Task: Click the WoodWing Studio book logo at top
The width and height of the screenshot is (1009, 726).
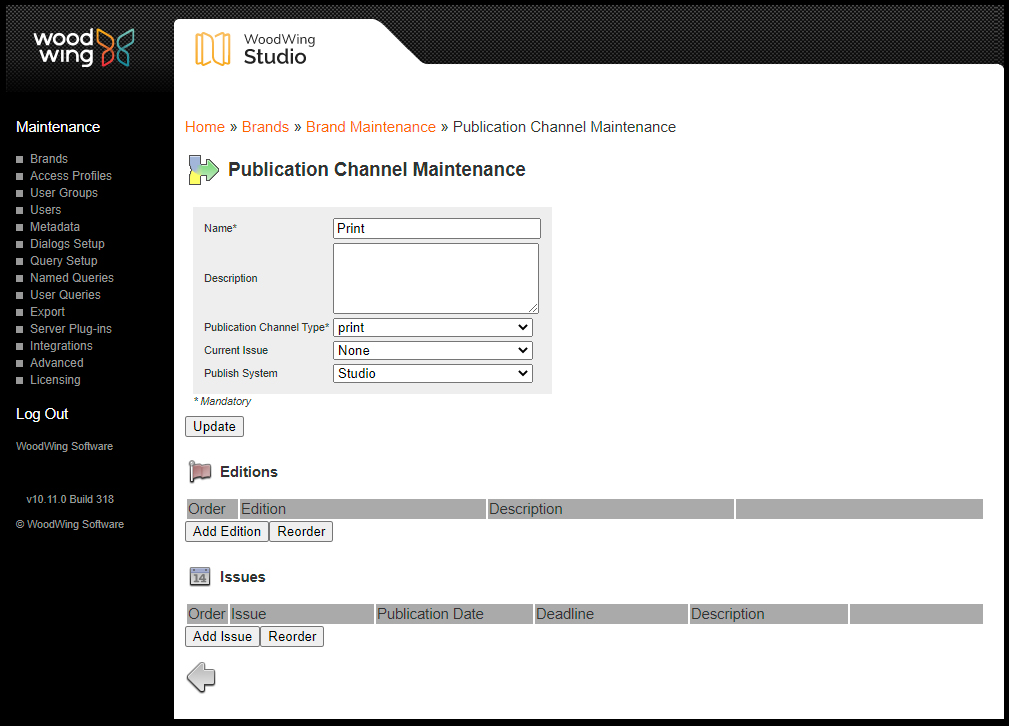Action: 214,46
